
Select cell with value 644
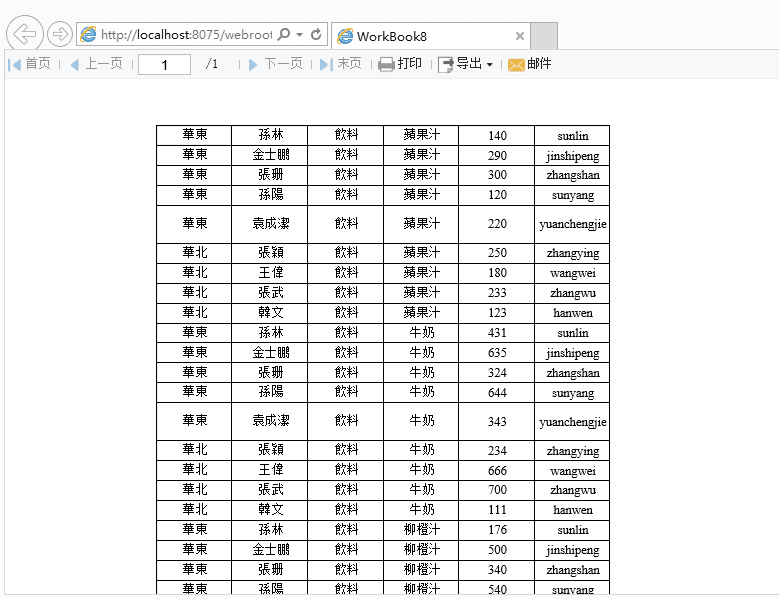[x=497, y=392]
